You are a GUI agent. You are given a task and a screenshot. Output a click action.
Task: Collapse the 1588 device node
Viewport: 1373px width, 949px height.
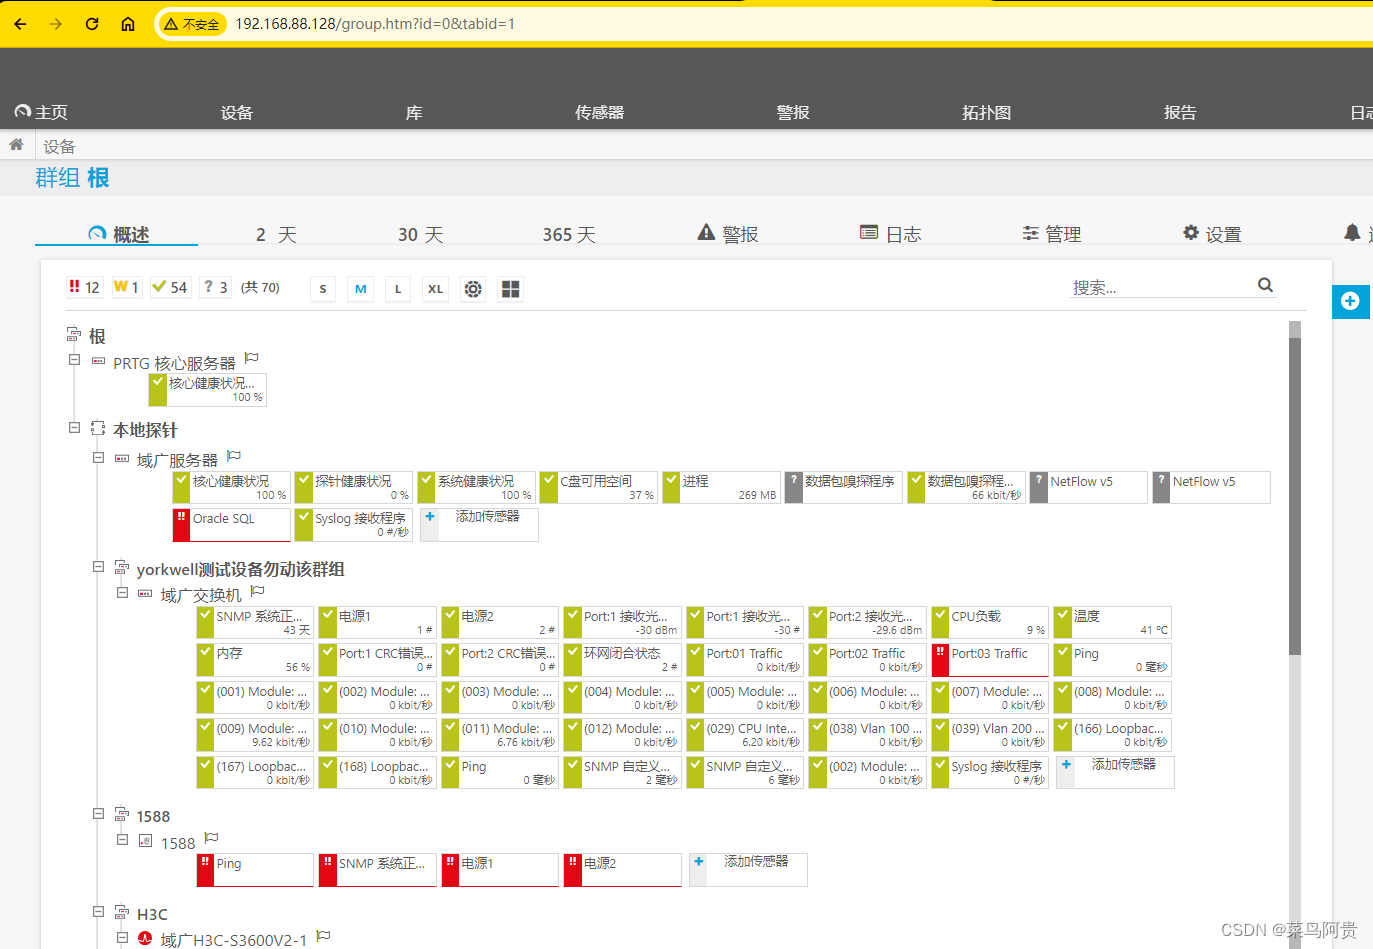point(122,839)
